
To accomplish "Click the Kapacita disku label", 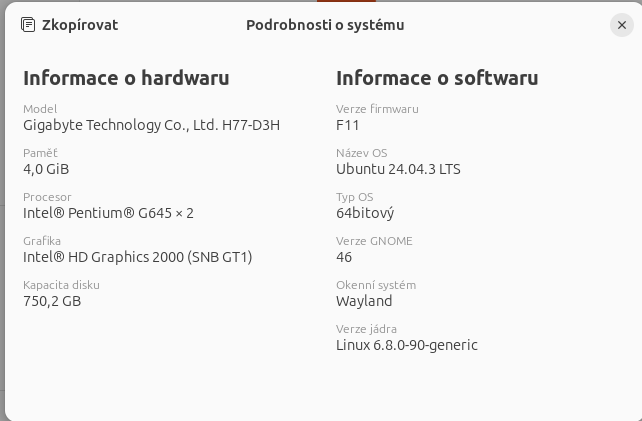I will (x=61, y=285).
